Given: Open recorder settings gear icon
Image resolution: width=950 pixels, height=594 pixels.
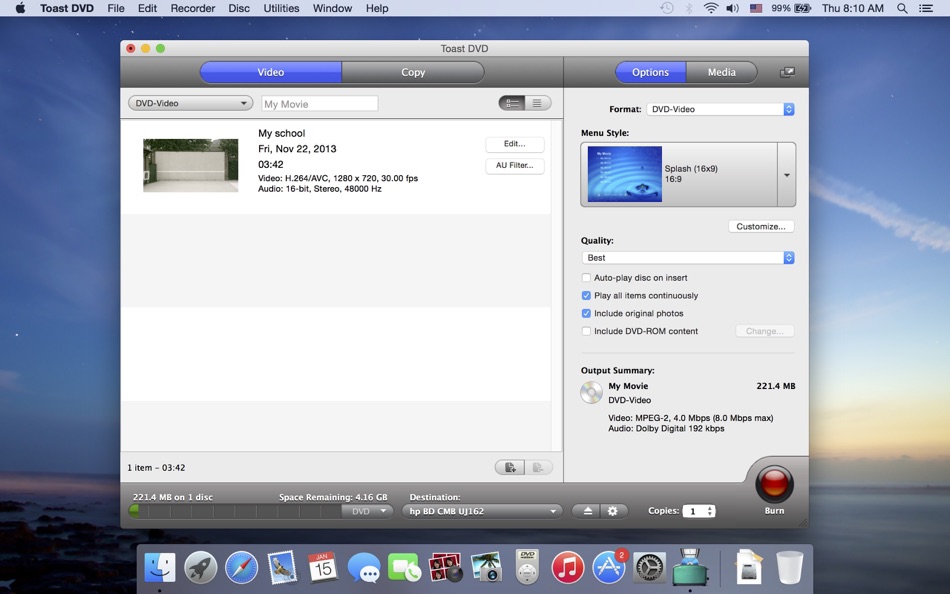Looking at the screenshot, I should [x=613, y=511].
